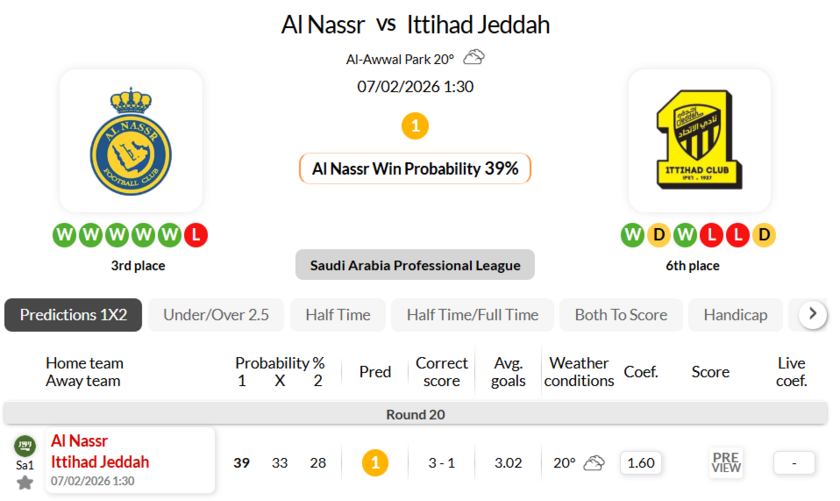Open the Saudi Arabia Professional League link
The height and width of the screenshot is (501, 840).
(415, 265)
